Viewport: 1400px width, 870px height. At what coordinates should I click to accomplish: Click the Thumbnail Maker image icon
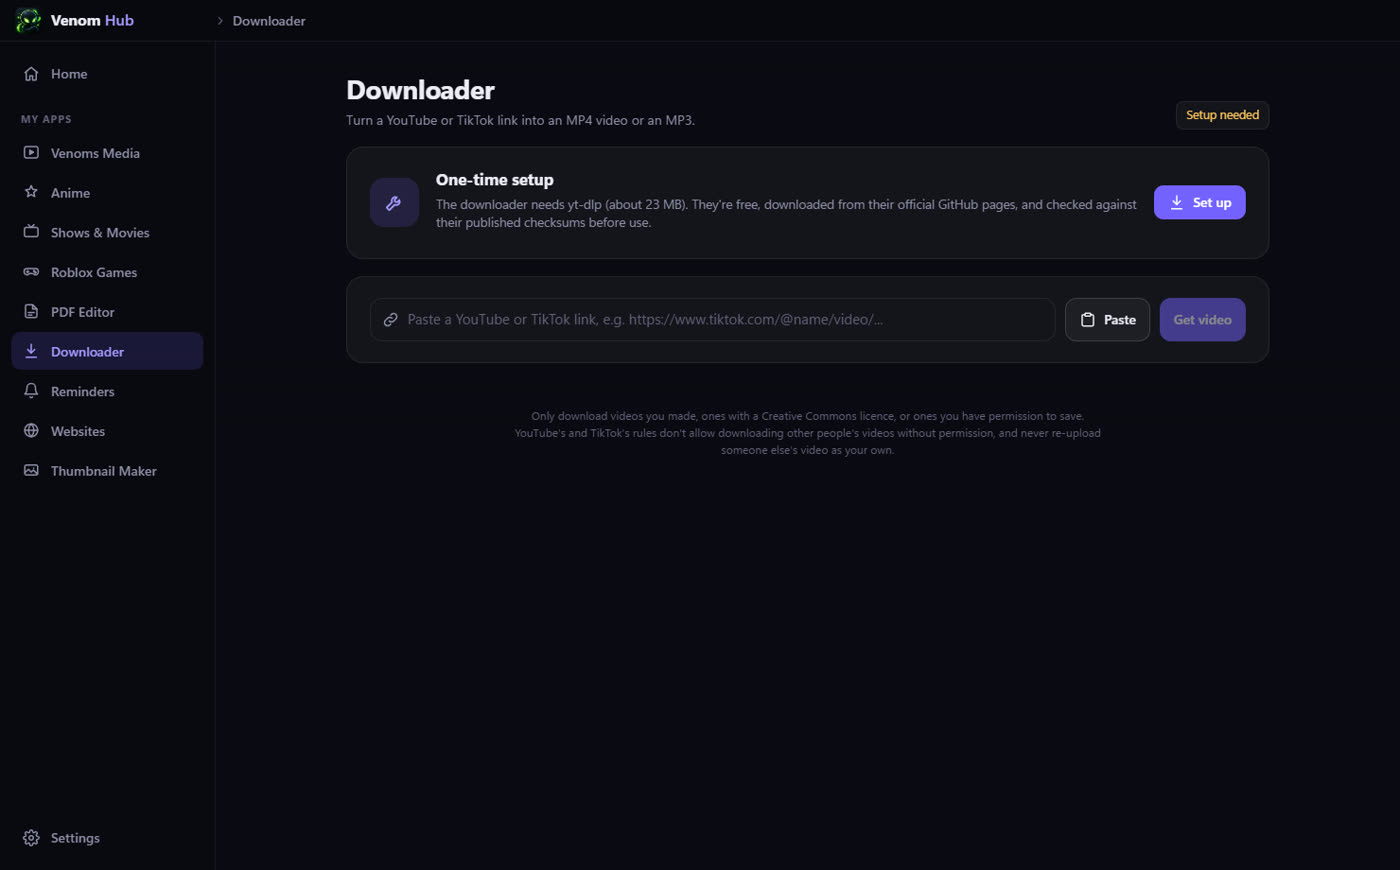point(31,471)
